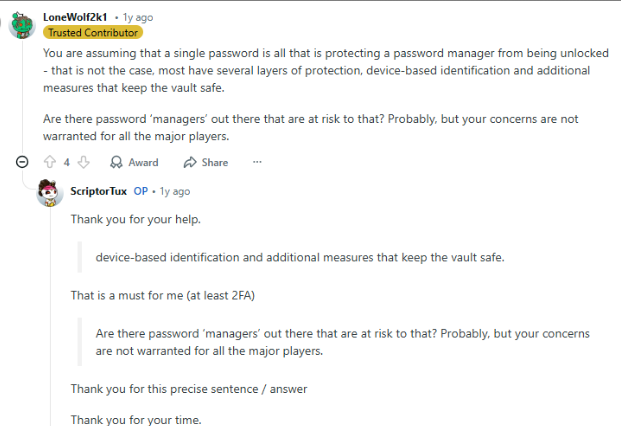Screen dimensions: 621x426
Task: Click ScriptorTux's profile avatar
Action: tap(50, 191)
